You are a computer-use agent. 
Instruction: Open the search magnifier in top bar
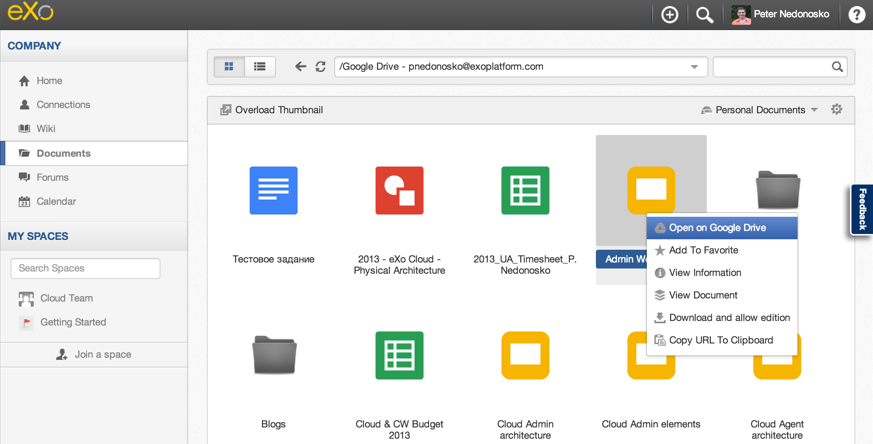point(704,14)
